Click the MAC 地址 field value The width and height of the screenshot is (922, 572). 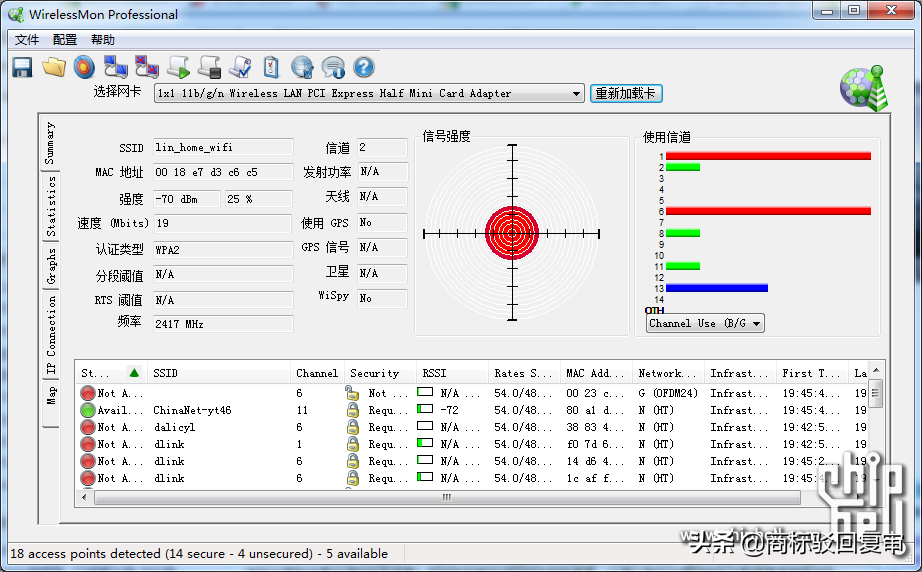click(223, 172)
